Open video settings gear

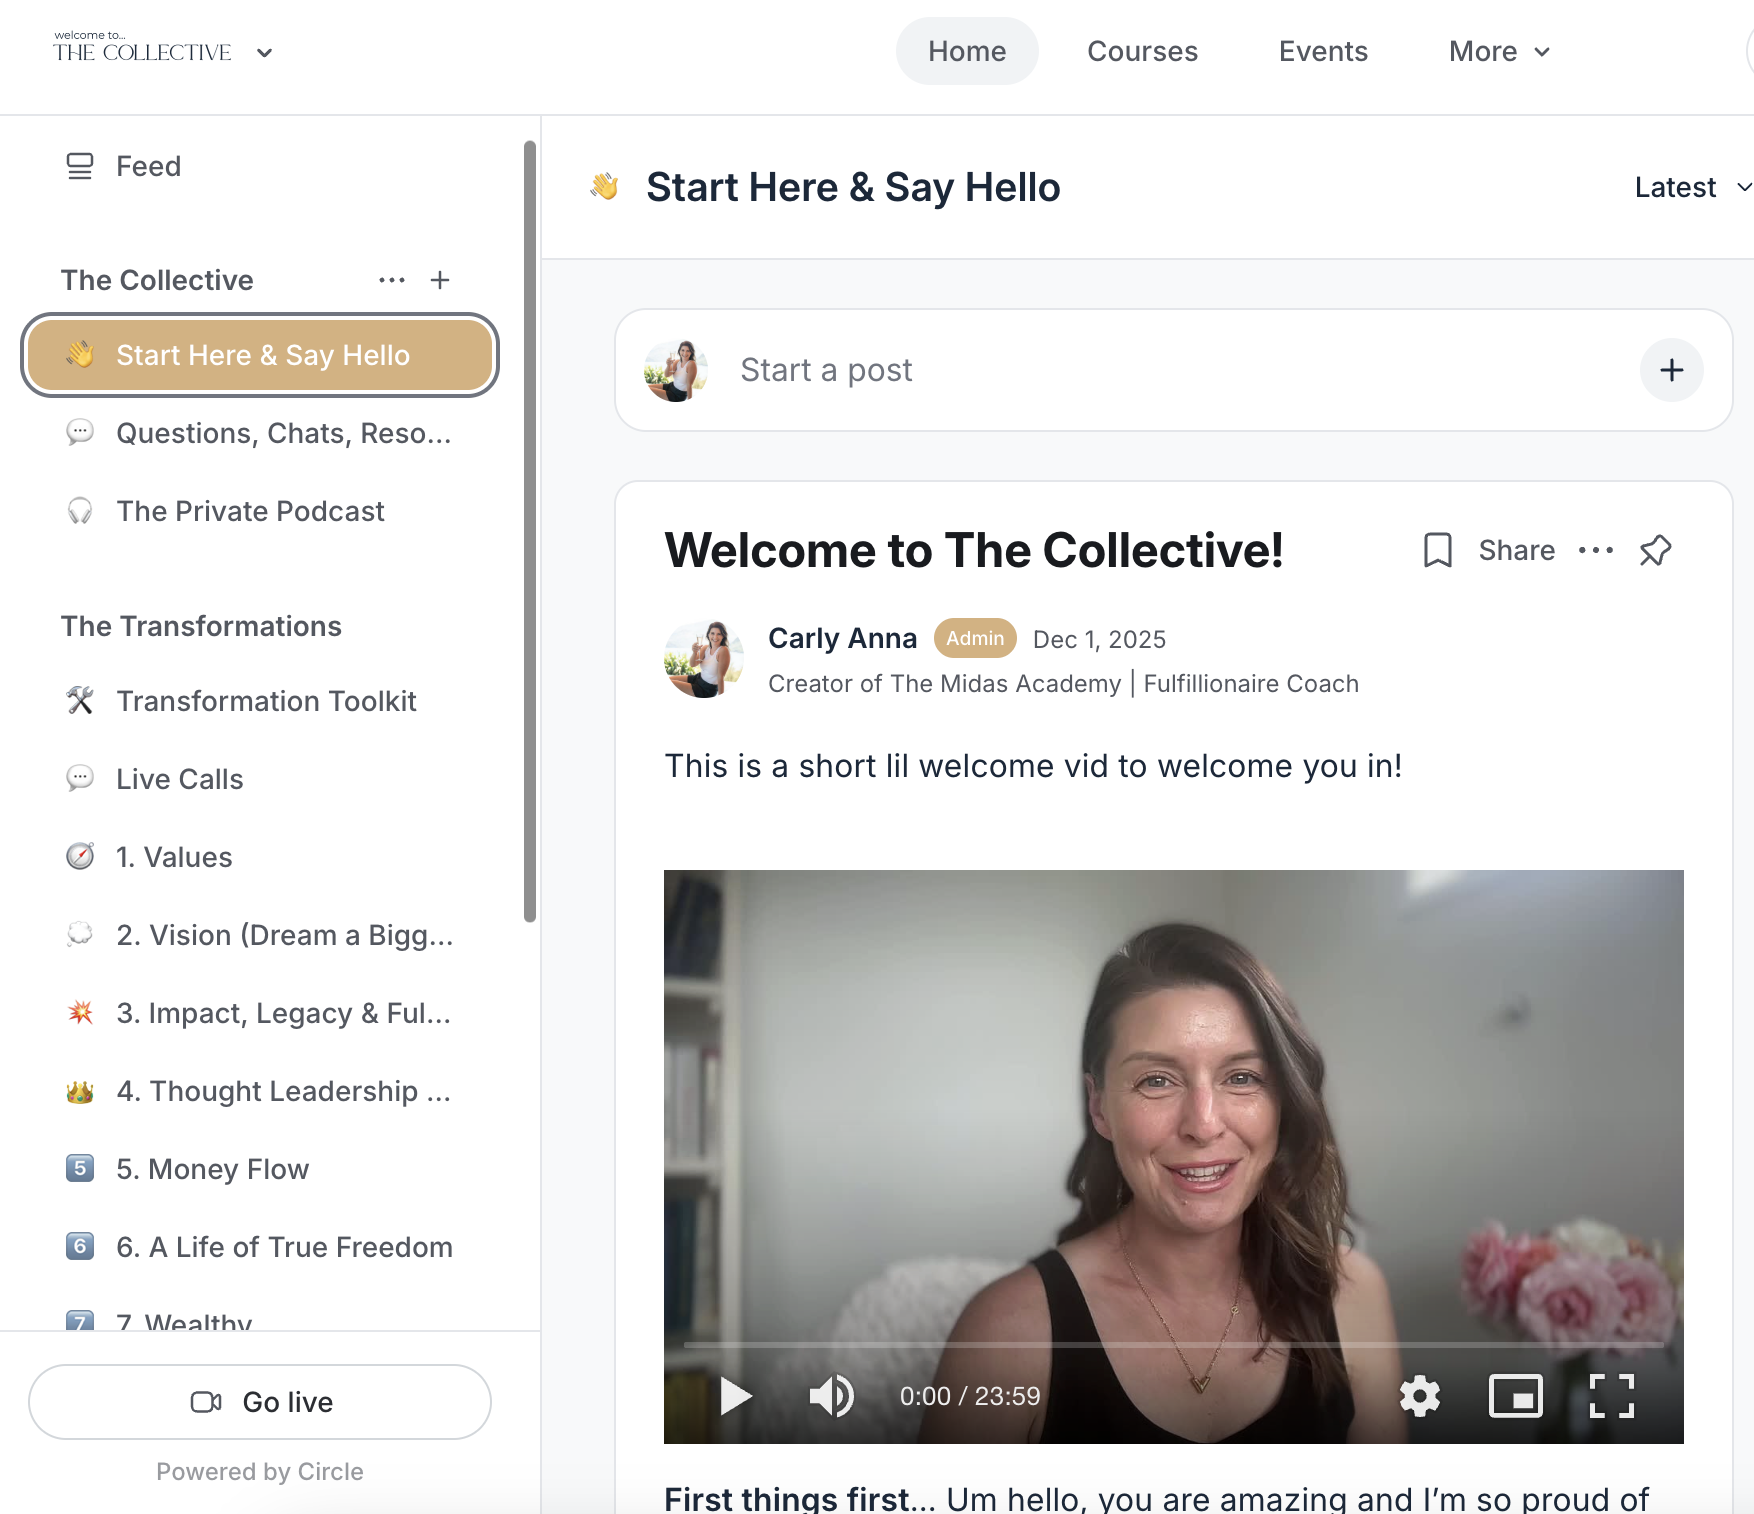pyautogui.click(x=1419, y=1396)
